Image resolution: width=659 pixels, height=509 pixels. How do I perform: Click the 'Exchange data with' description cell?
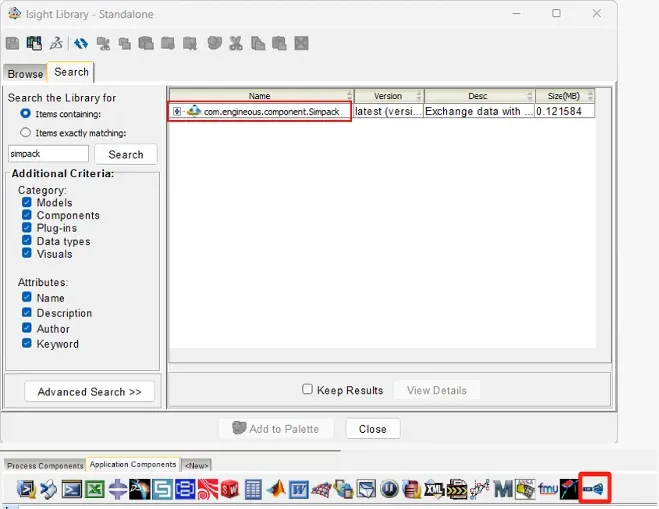coord(479,111)
